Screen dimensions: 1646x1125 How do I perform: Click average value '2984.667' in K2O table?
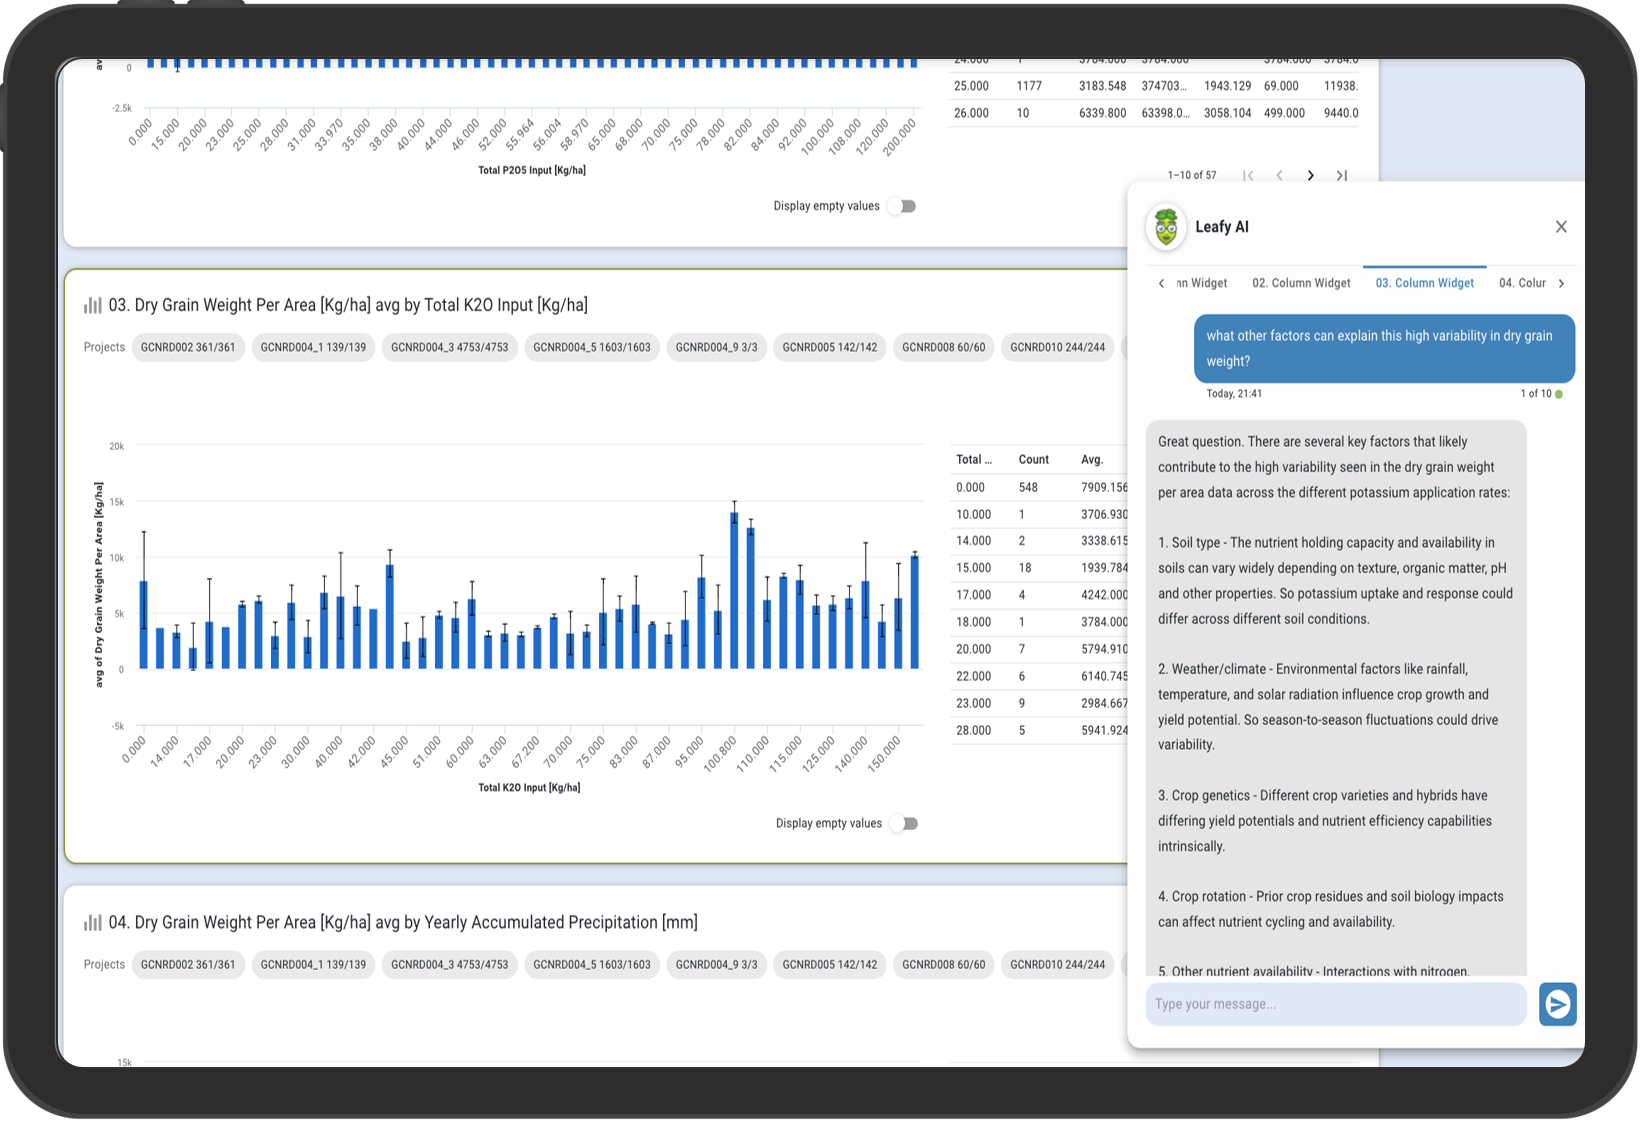(x=1104, y=704)
